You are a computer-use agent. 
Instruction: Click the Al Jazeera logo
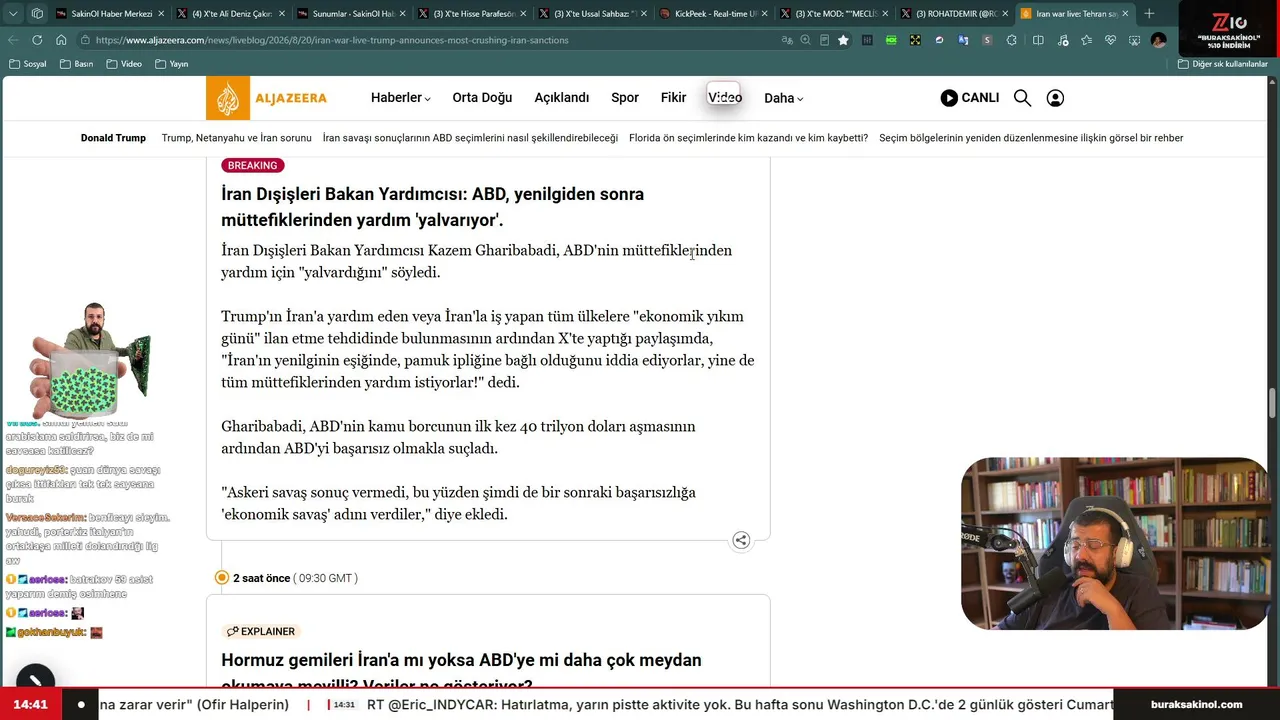pyautogui.click(x=267, y=98)
